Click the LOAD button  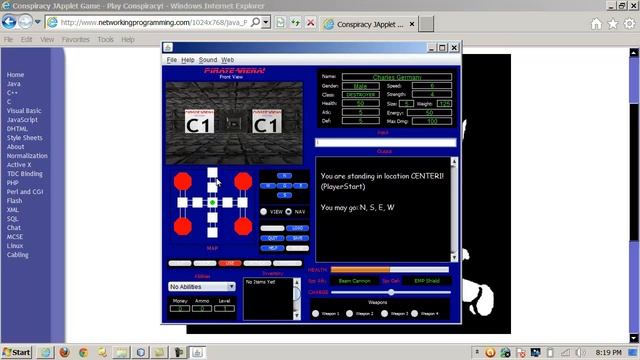[x=298, y=228]
